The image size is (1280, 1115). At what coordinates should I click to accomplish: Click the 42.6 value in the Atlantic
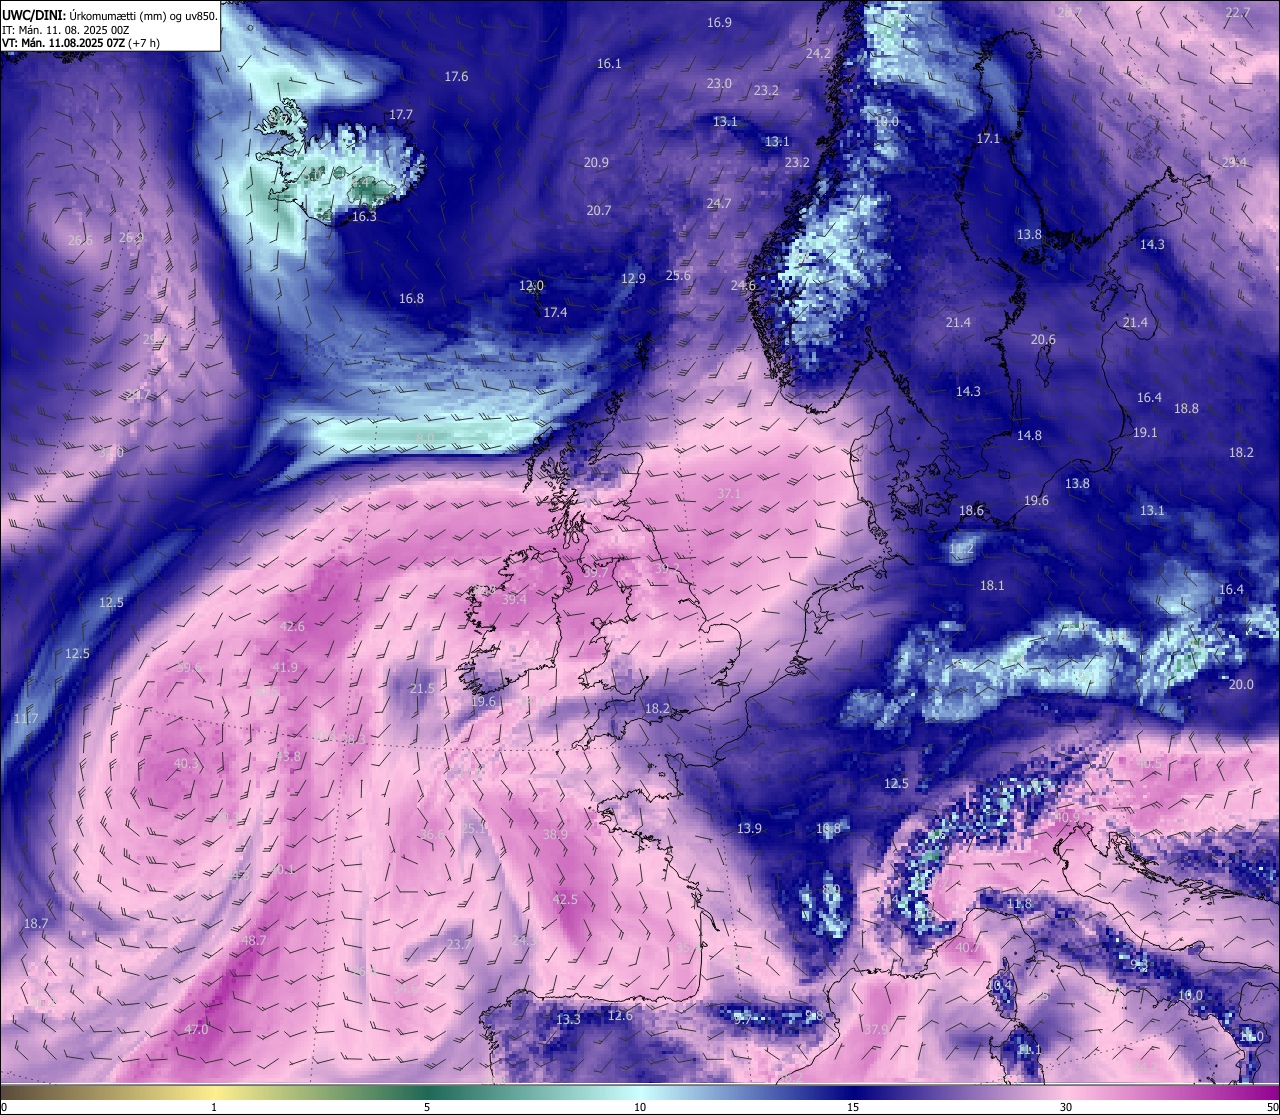(292, 626)
